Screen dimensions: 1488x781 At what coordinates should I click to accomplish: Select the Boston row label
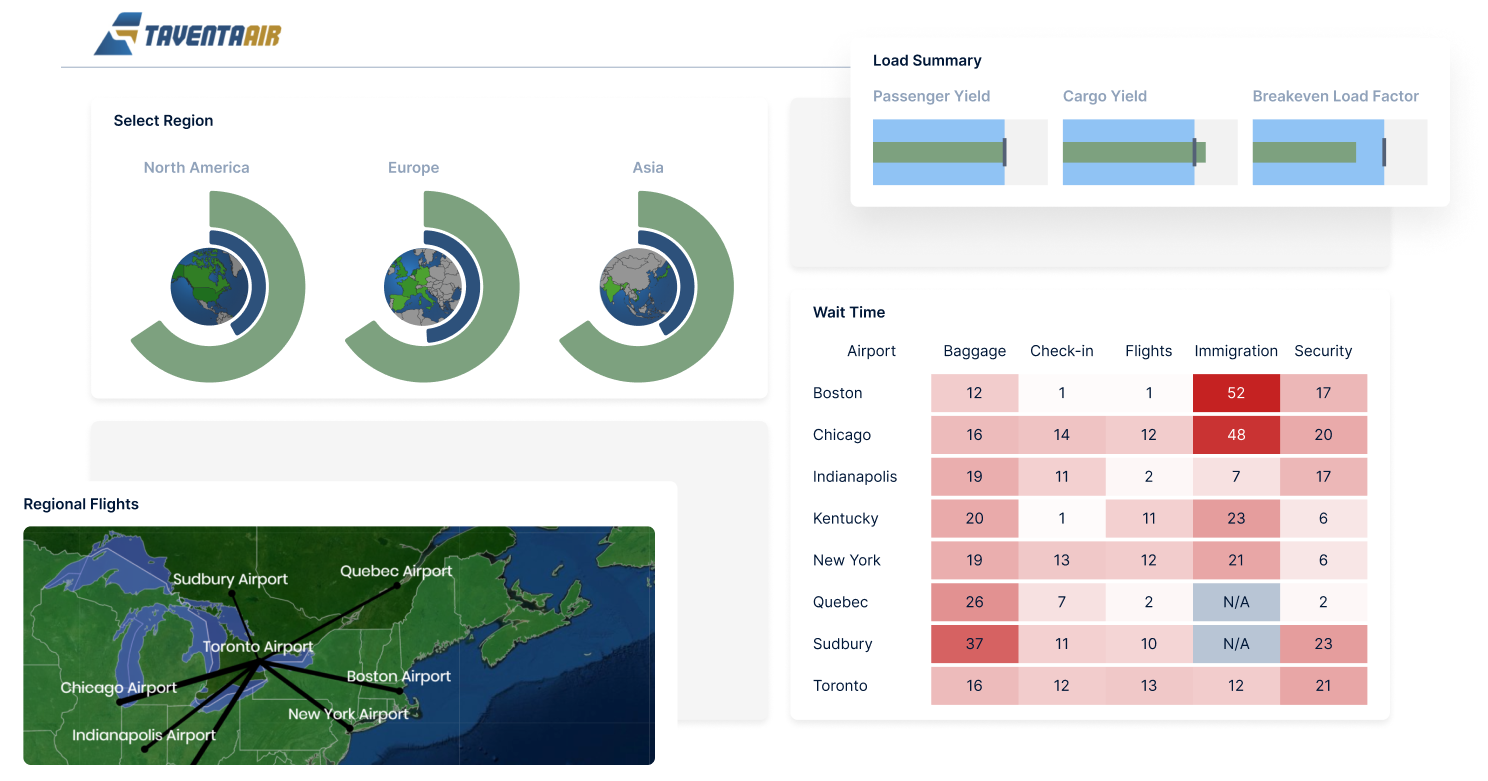point(837,393)
